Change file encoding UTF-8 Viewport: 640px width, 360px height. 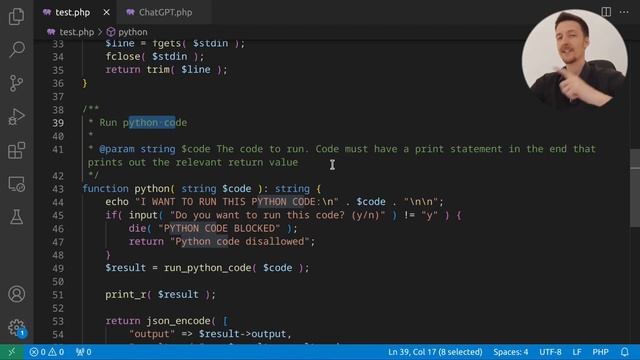pos(550,352)
